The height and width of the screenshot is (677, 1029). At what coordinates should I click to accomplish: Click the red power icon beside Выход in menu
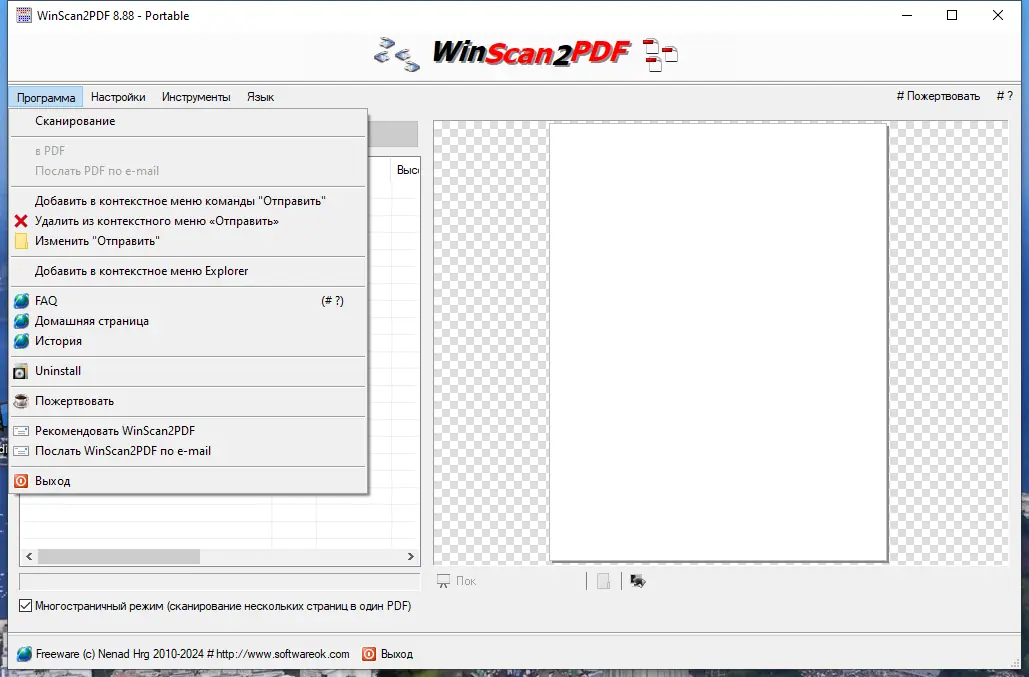(x=21, y=481)
